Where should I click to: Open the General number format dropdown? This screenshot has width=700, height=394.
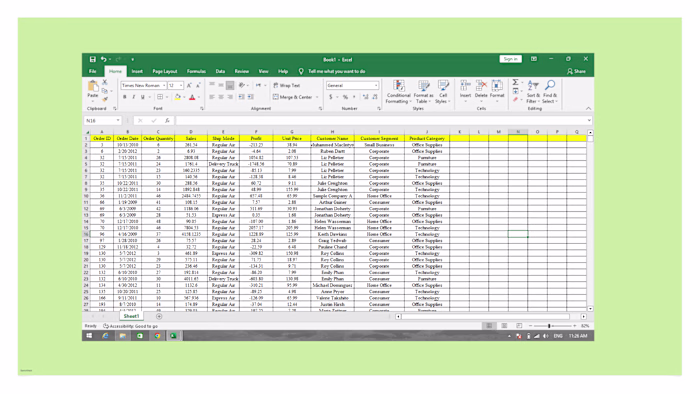(x=376, y=85)
